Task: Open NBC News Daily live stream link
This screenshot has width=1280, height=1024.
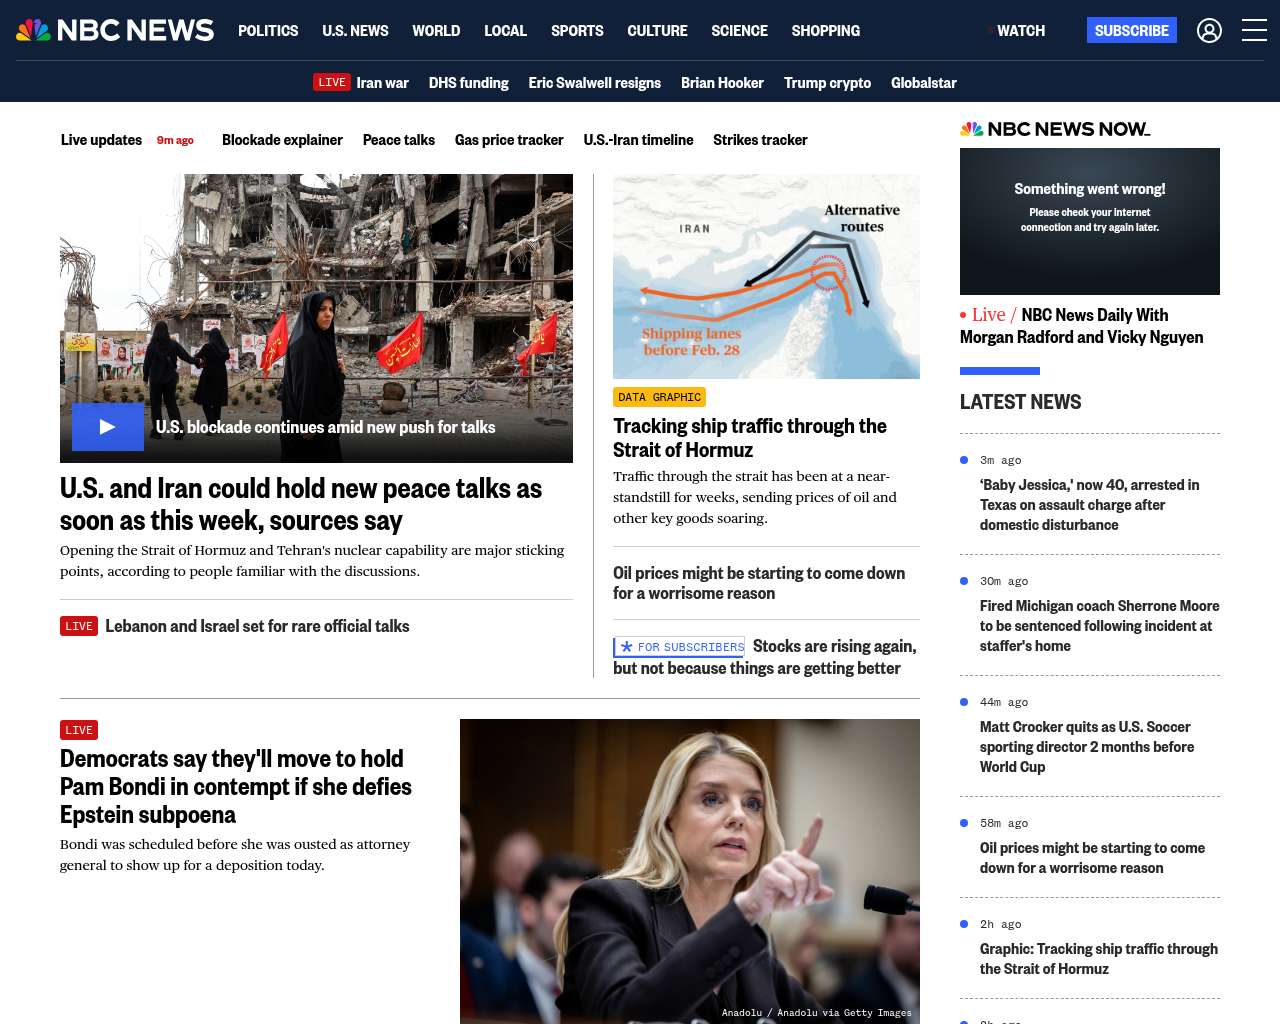Action: click(x=1082, y=326)
